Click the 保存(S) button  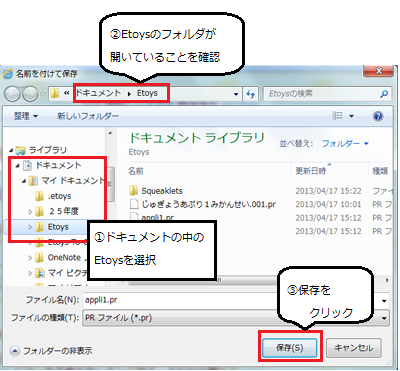pyautogui.click(x=289, y=348)
